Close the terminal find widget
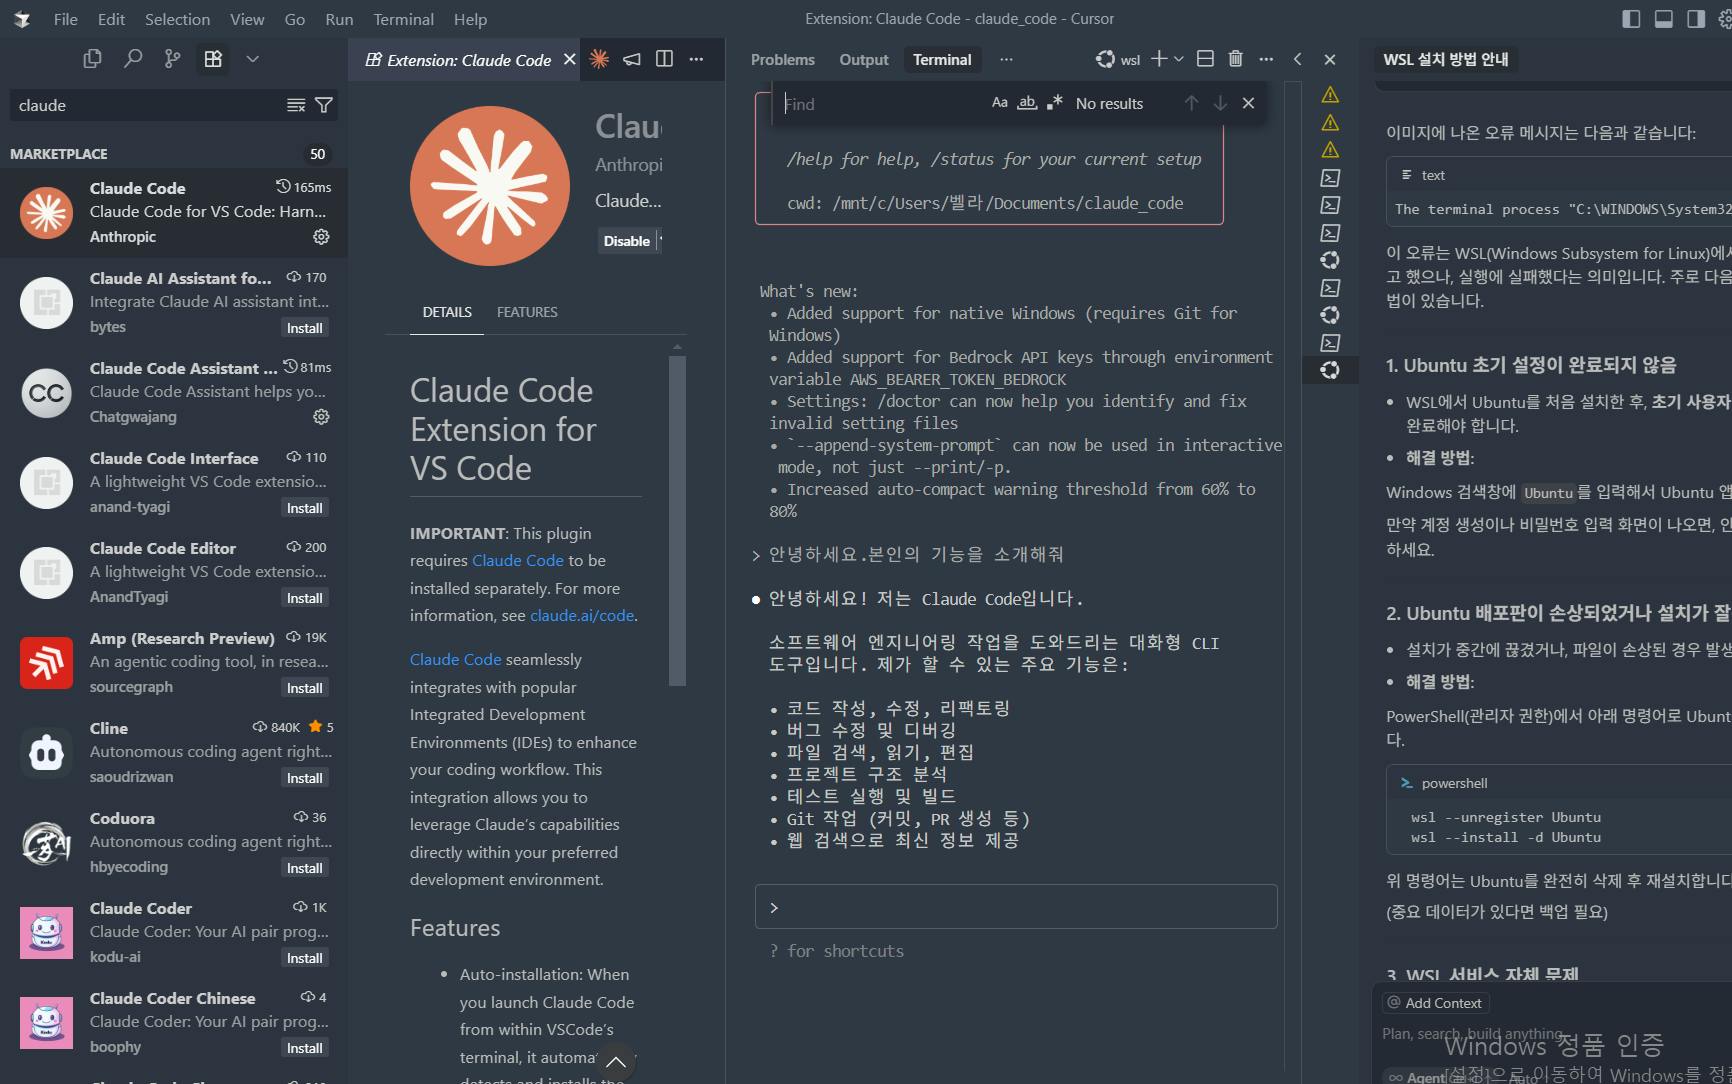This screenshot has height=1084, width=1732. click(x=1248, y=103)
